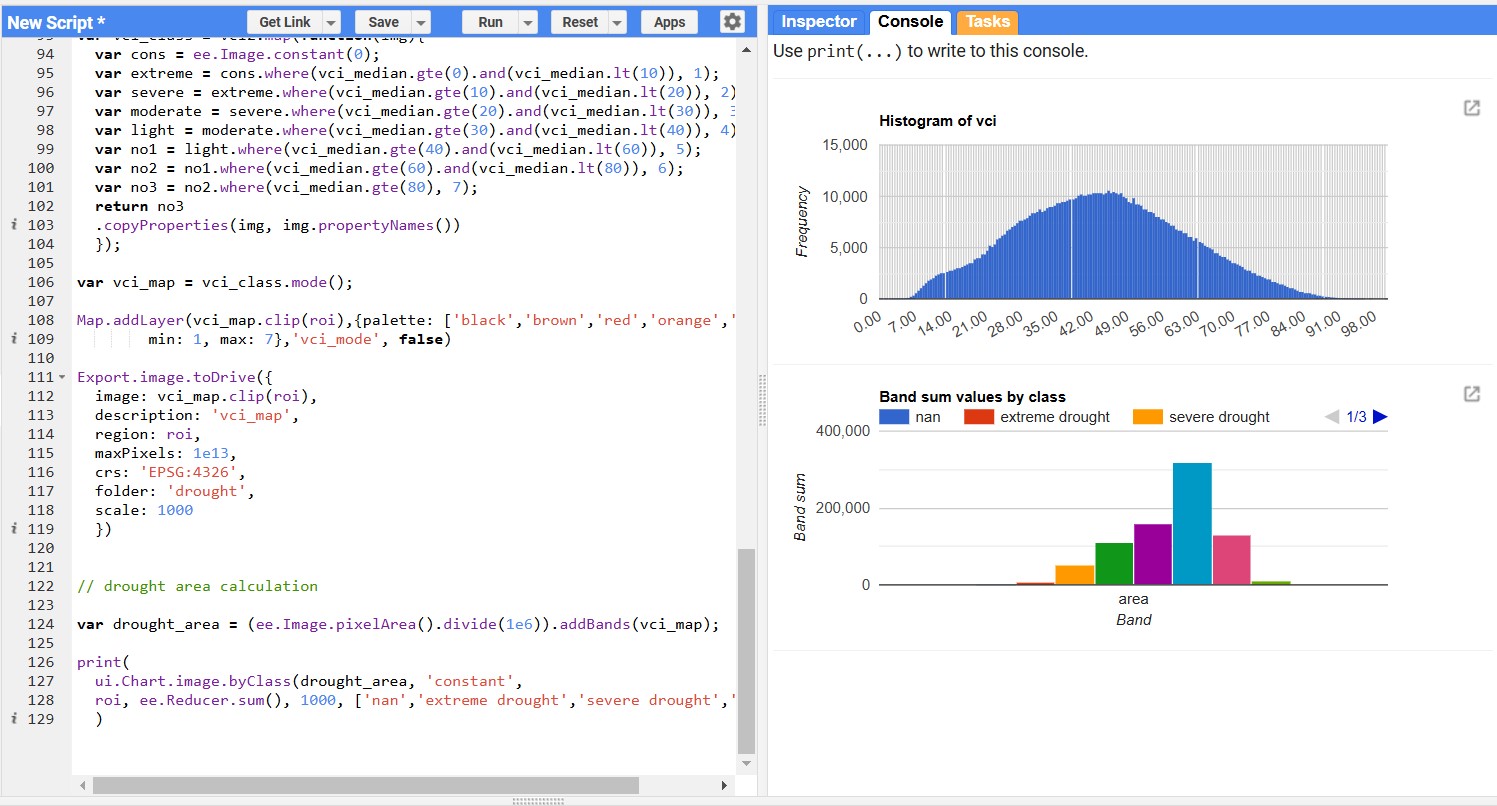Click the Reset button
Viewport: 1497px width, 806px height.
(580, 22)
